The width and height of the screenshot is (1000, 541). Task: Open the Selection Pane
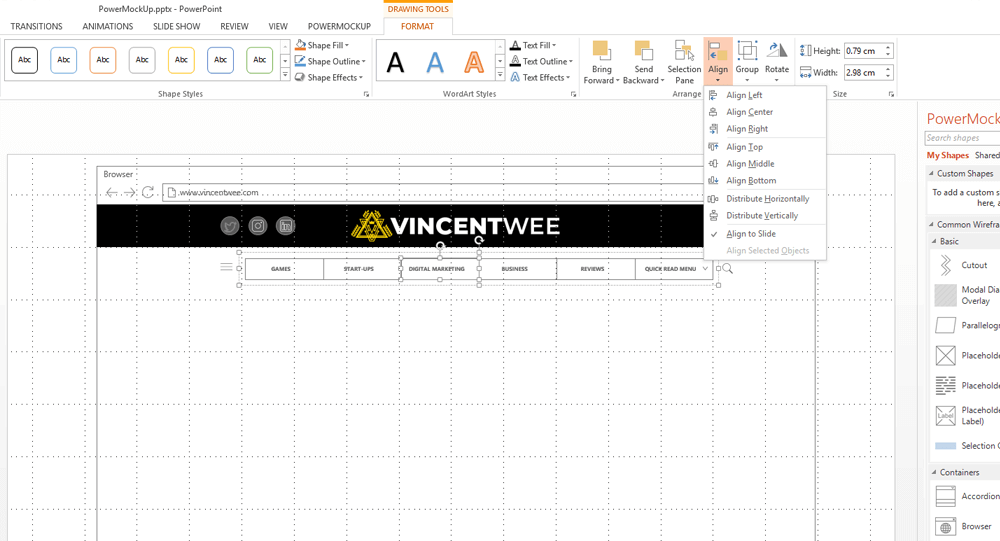pyautogui.click(x=684, y=62)
